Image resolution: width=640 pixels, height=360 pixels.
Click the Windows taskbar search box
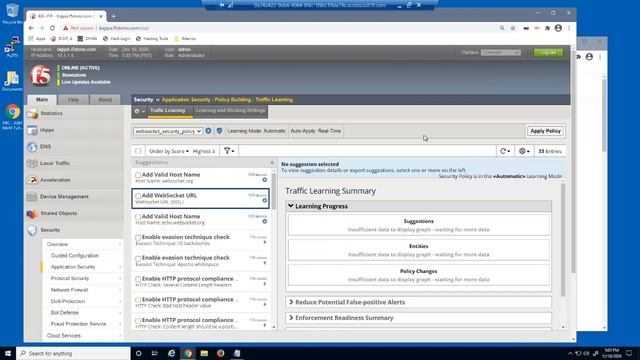73,353
